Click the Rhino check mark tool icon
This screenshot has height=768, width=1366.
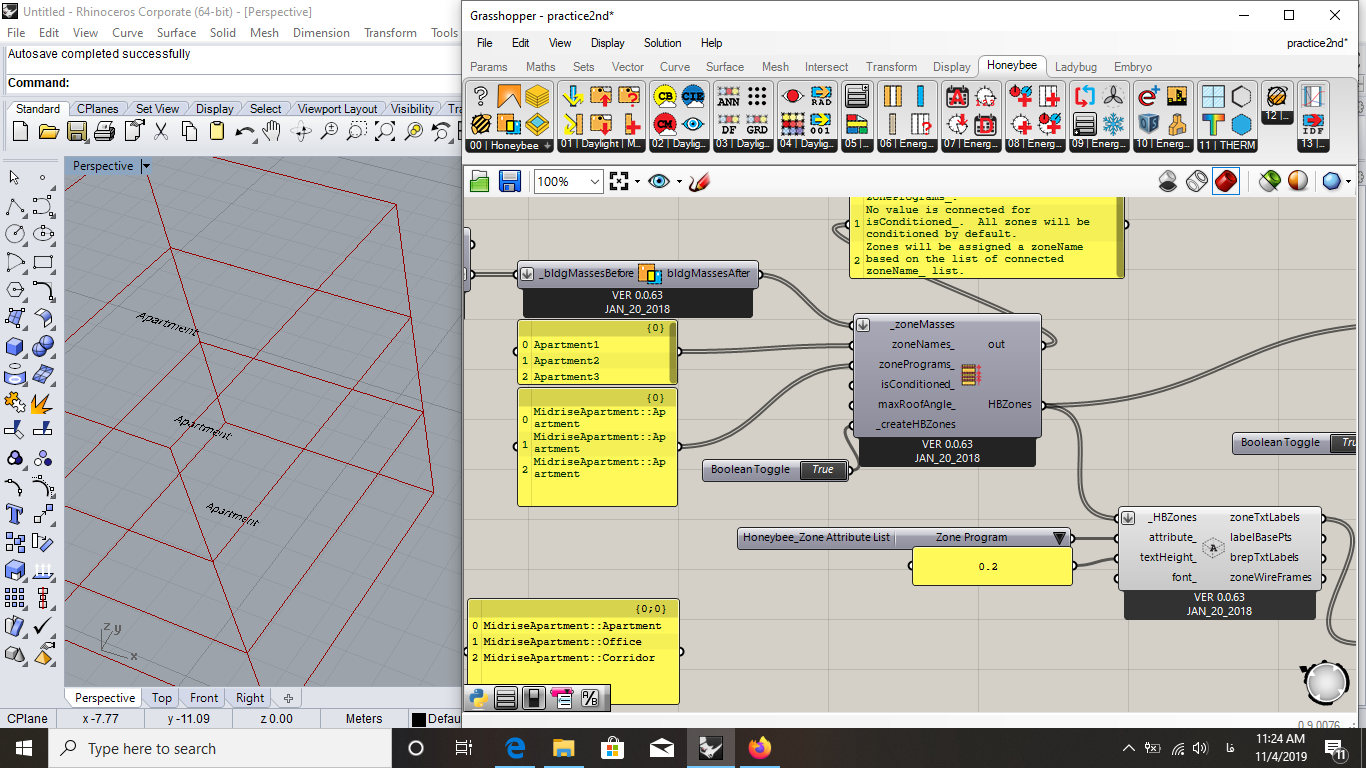pyautogui.click(x=43, y=626)
